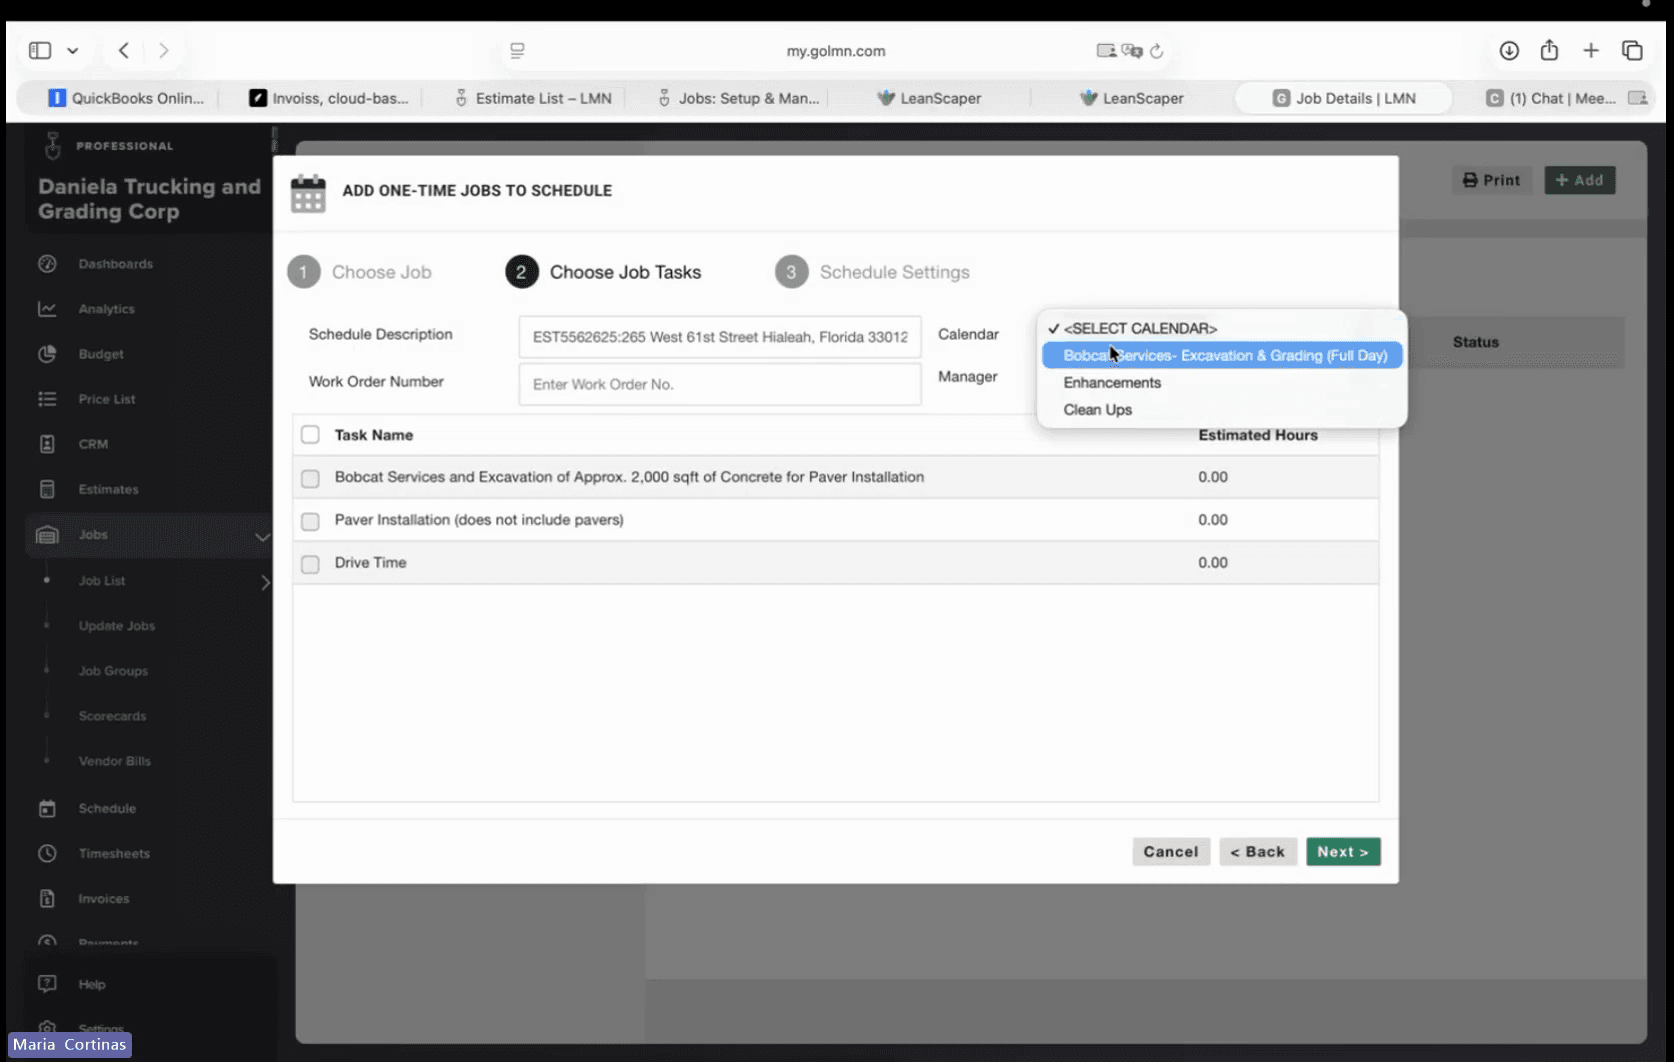Click the Schedule Description input field
Screen dimensions: 1674x1062
coord(720,337)
